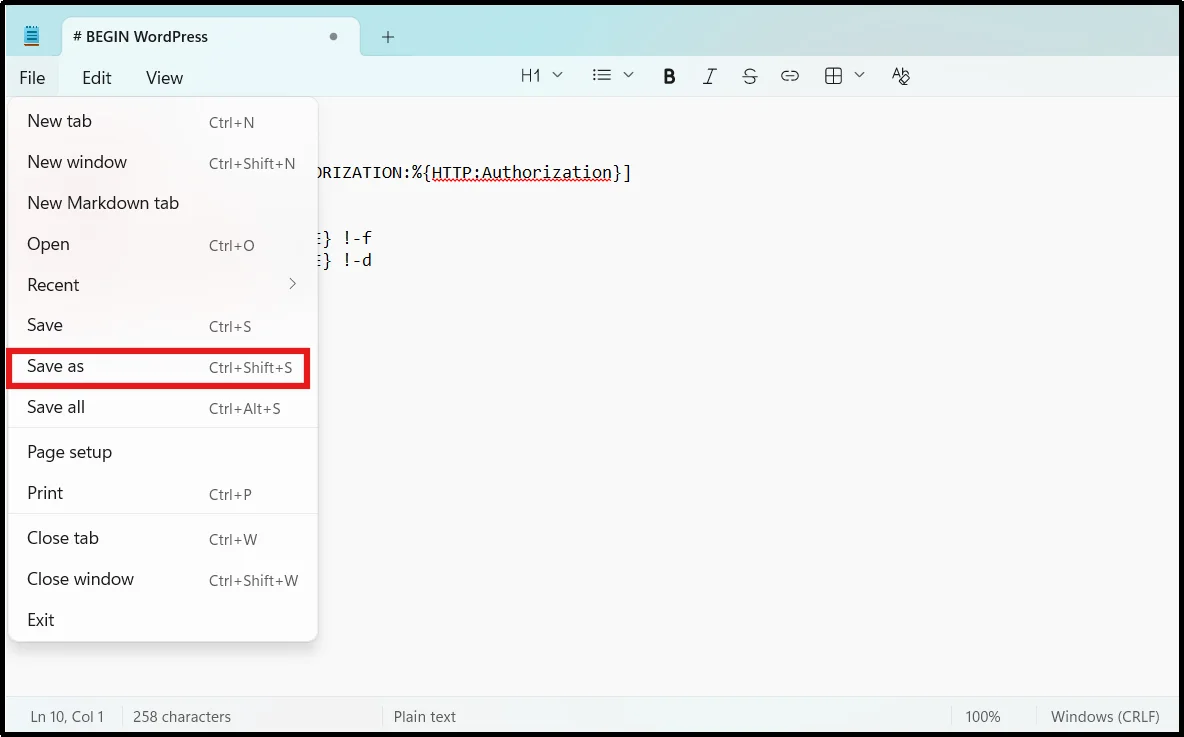1184x737 pixels.
Task: Click the Notepad app icon in title bar
Action: [31, 35]
